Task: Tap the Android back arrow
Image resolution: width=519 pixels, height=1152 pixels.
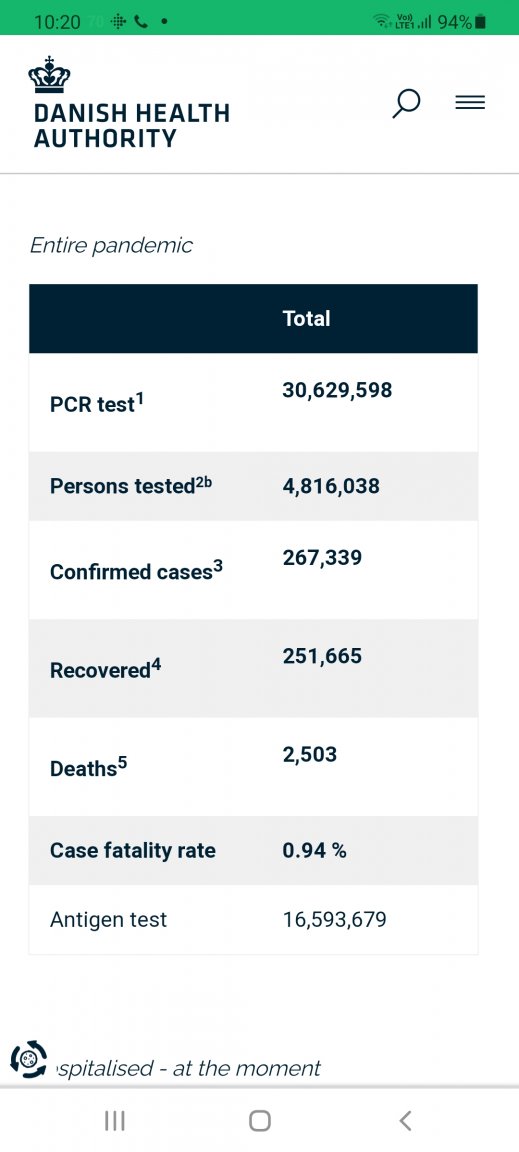Action: [405, 1120]
